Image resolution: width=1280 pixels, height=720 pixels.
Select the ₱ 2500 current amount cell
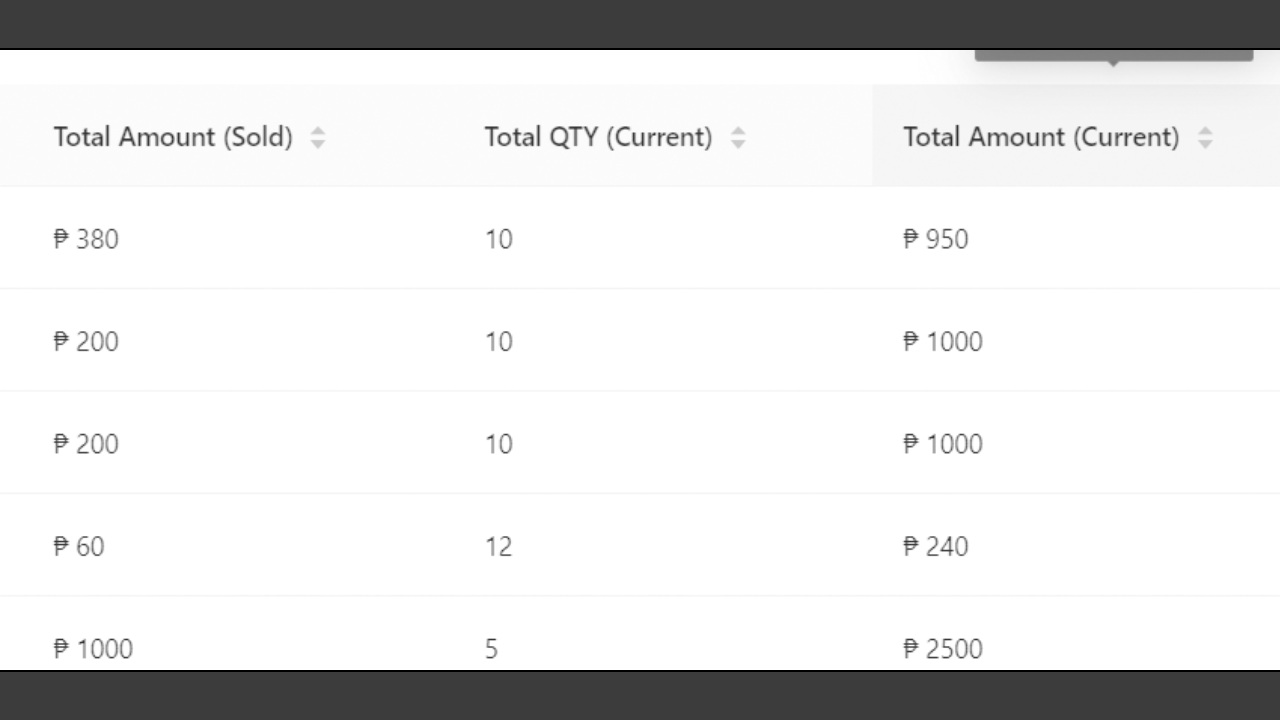[943, 649]
